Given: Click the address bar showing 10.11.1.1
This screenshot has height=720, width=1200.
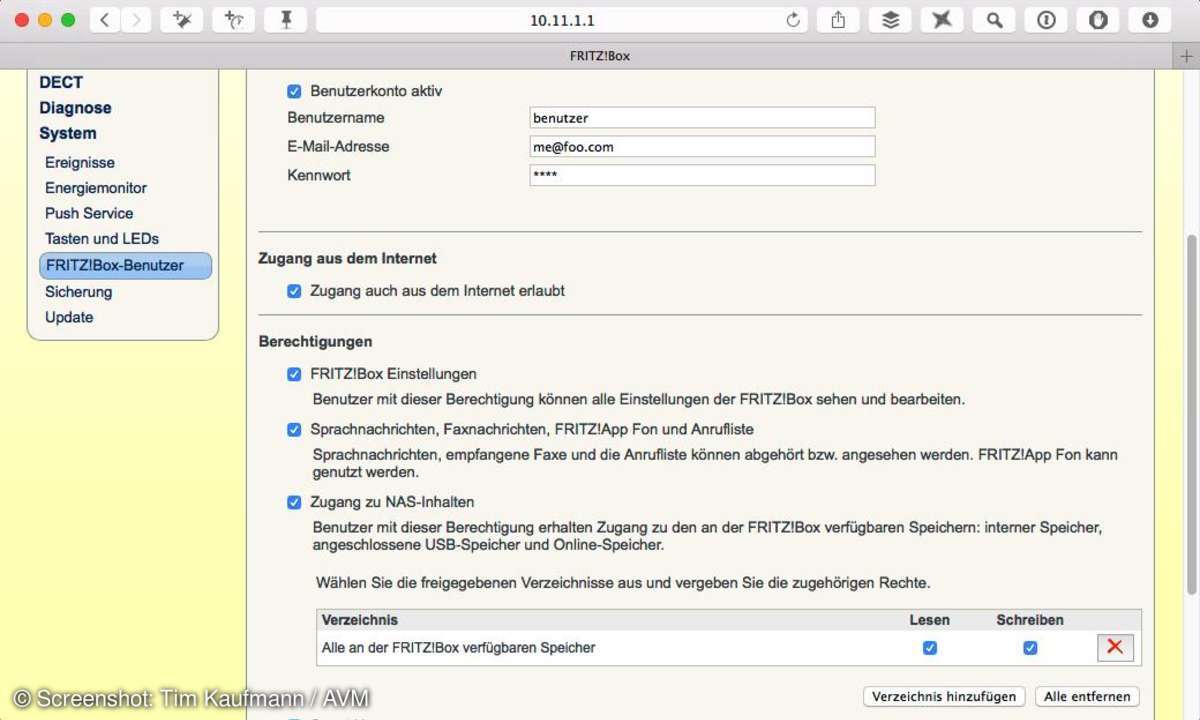Looking at the screenshot, I should (x=563, y=20).
